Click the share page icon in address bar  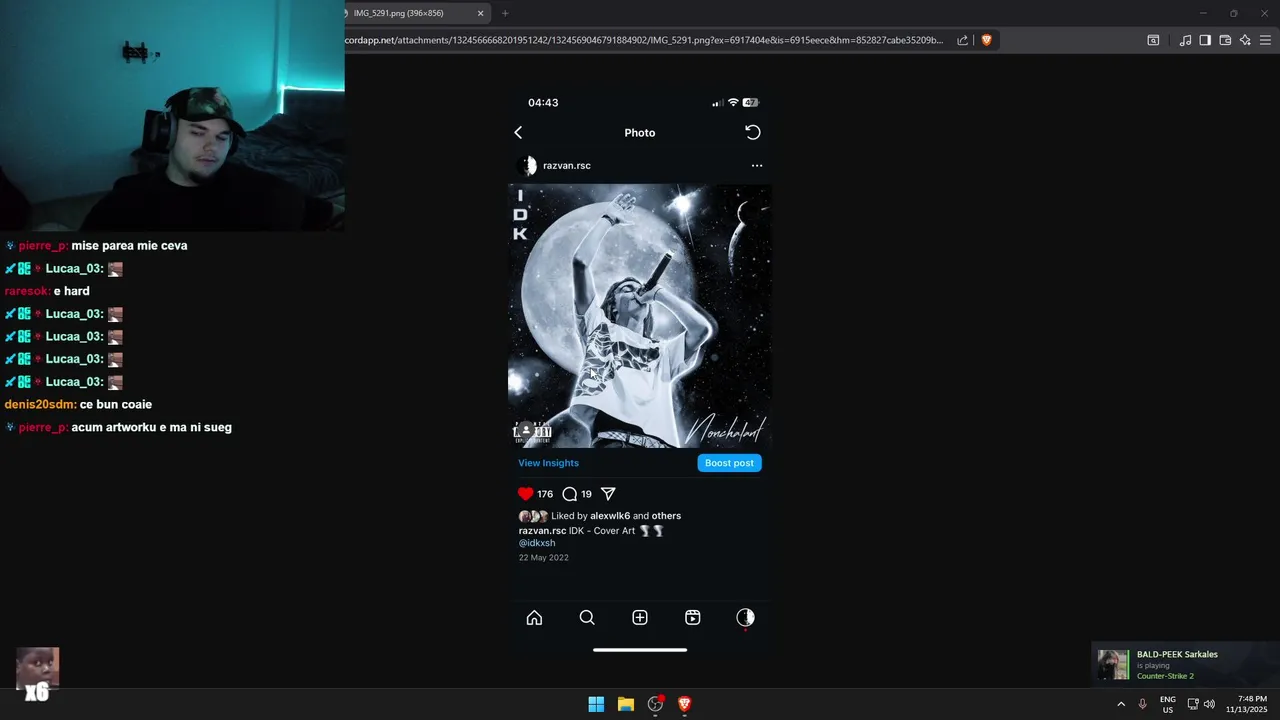(x=962, y=40)
